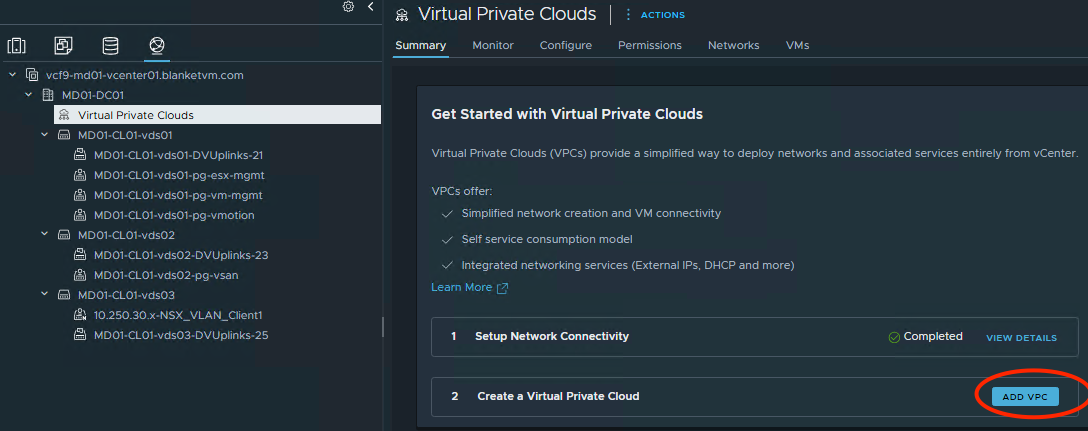Image resolution: width=1088 pixels, height=431 pixels.
Task: Click VIEW DETAILS for Setup Network Connectivity
Action: coord(1021,338)
